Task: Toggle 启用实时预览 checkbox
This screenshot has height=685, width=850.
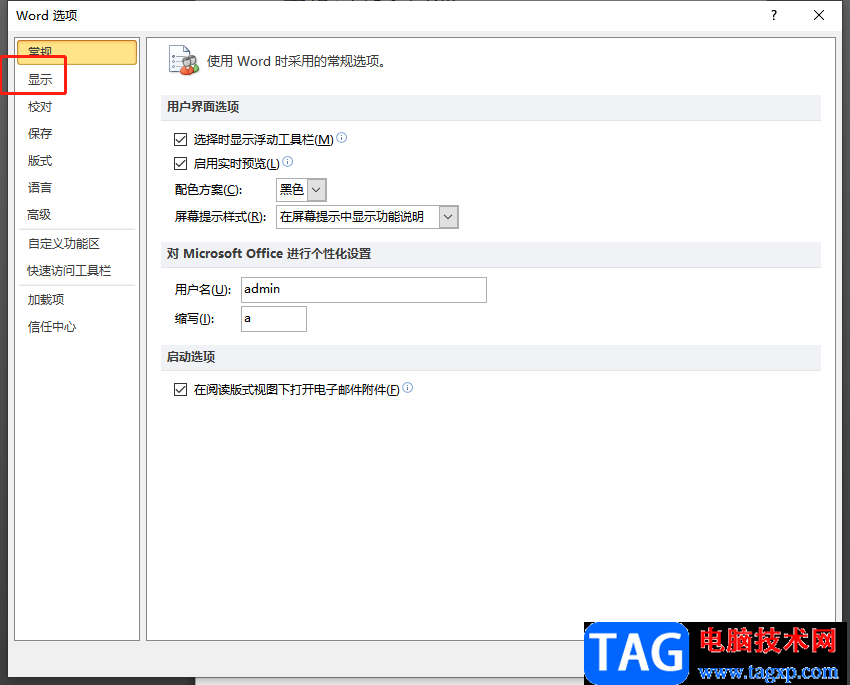Action: point(181,163)
